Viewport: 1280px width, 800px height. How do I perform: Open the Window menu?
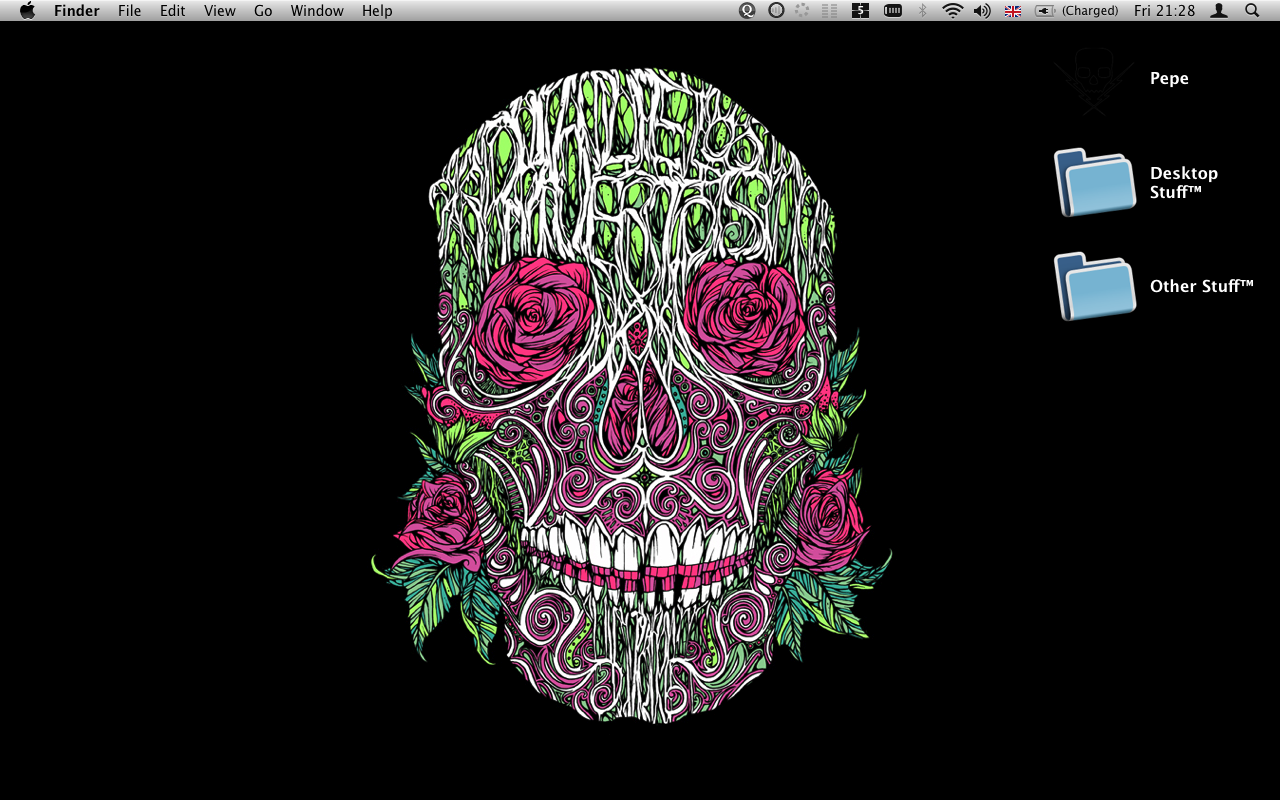(x=317, y=11)
